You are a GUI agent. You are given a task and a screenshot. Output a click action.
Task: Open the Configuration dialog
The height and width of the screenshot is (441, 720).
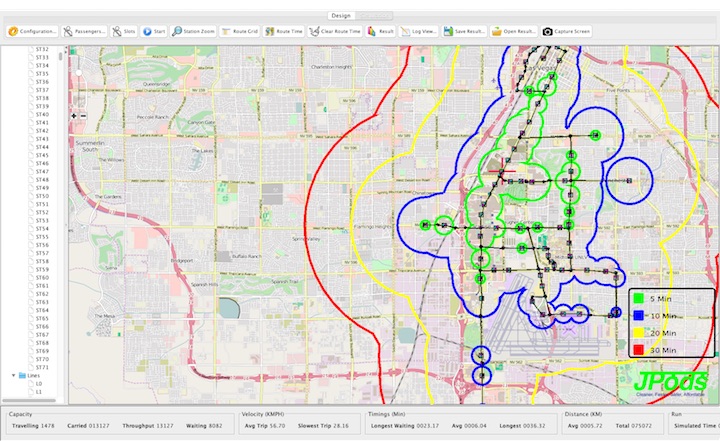[x=32, y=31]
